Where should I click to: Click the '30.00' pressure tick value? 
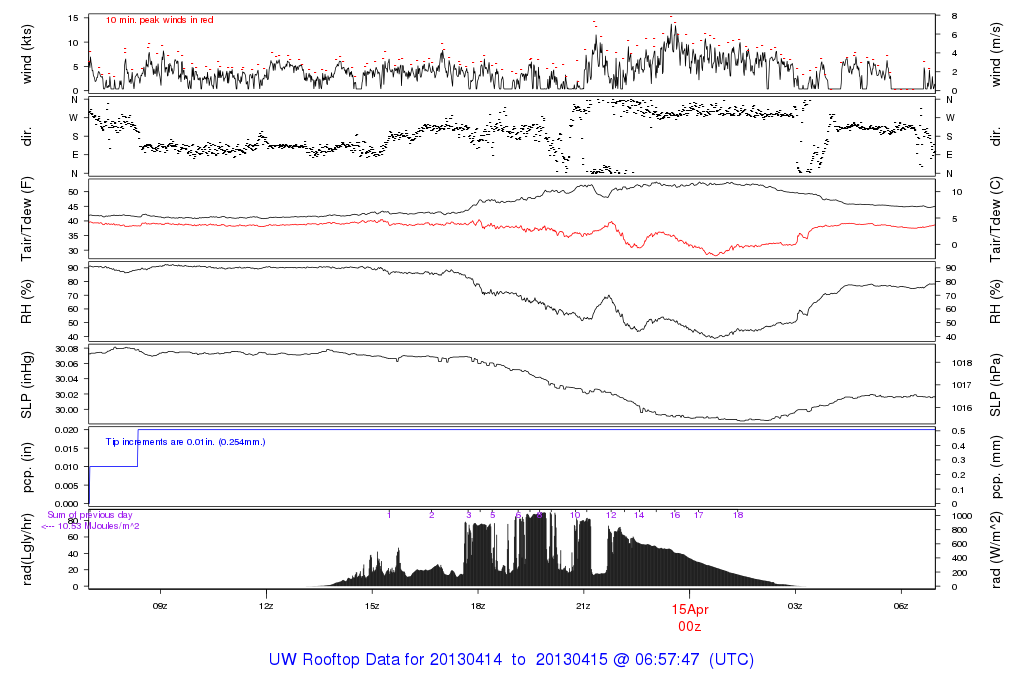pos(67,411)
